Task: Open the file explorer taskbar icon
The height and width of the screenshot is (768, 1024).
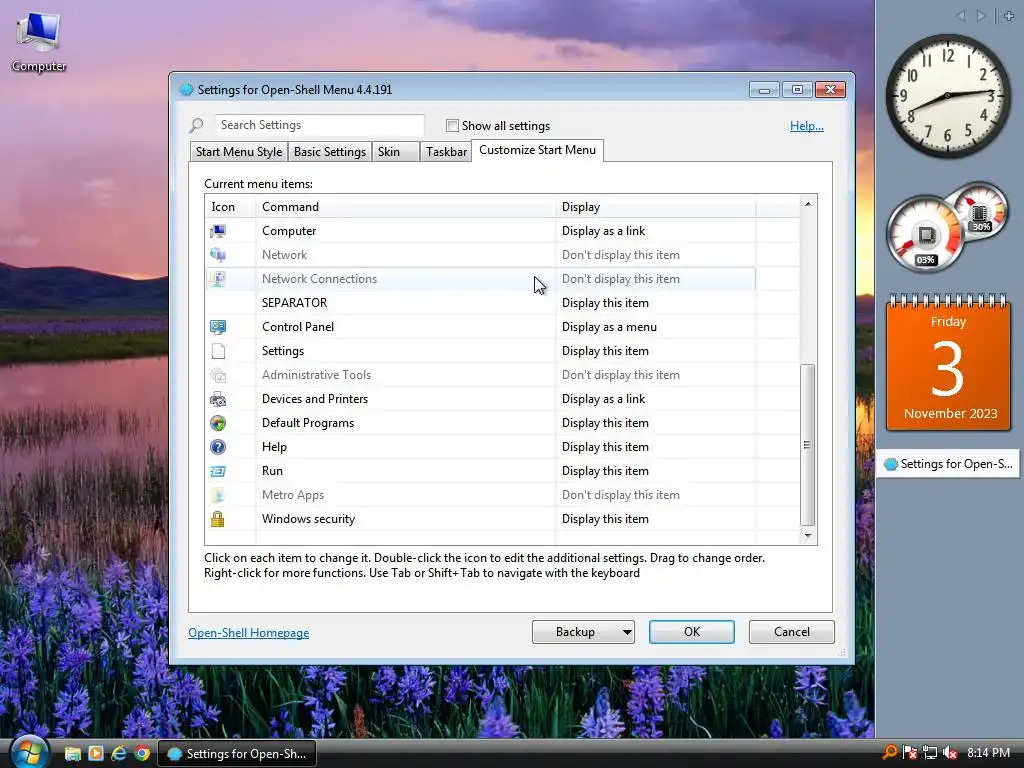Action: [x=72, y=754]
